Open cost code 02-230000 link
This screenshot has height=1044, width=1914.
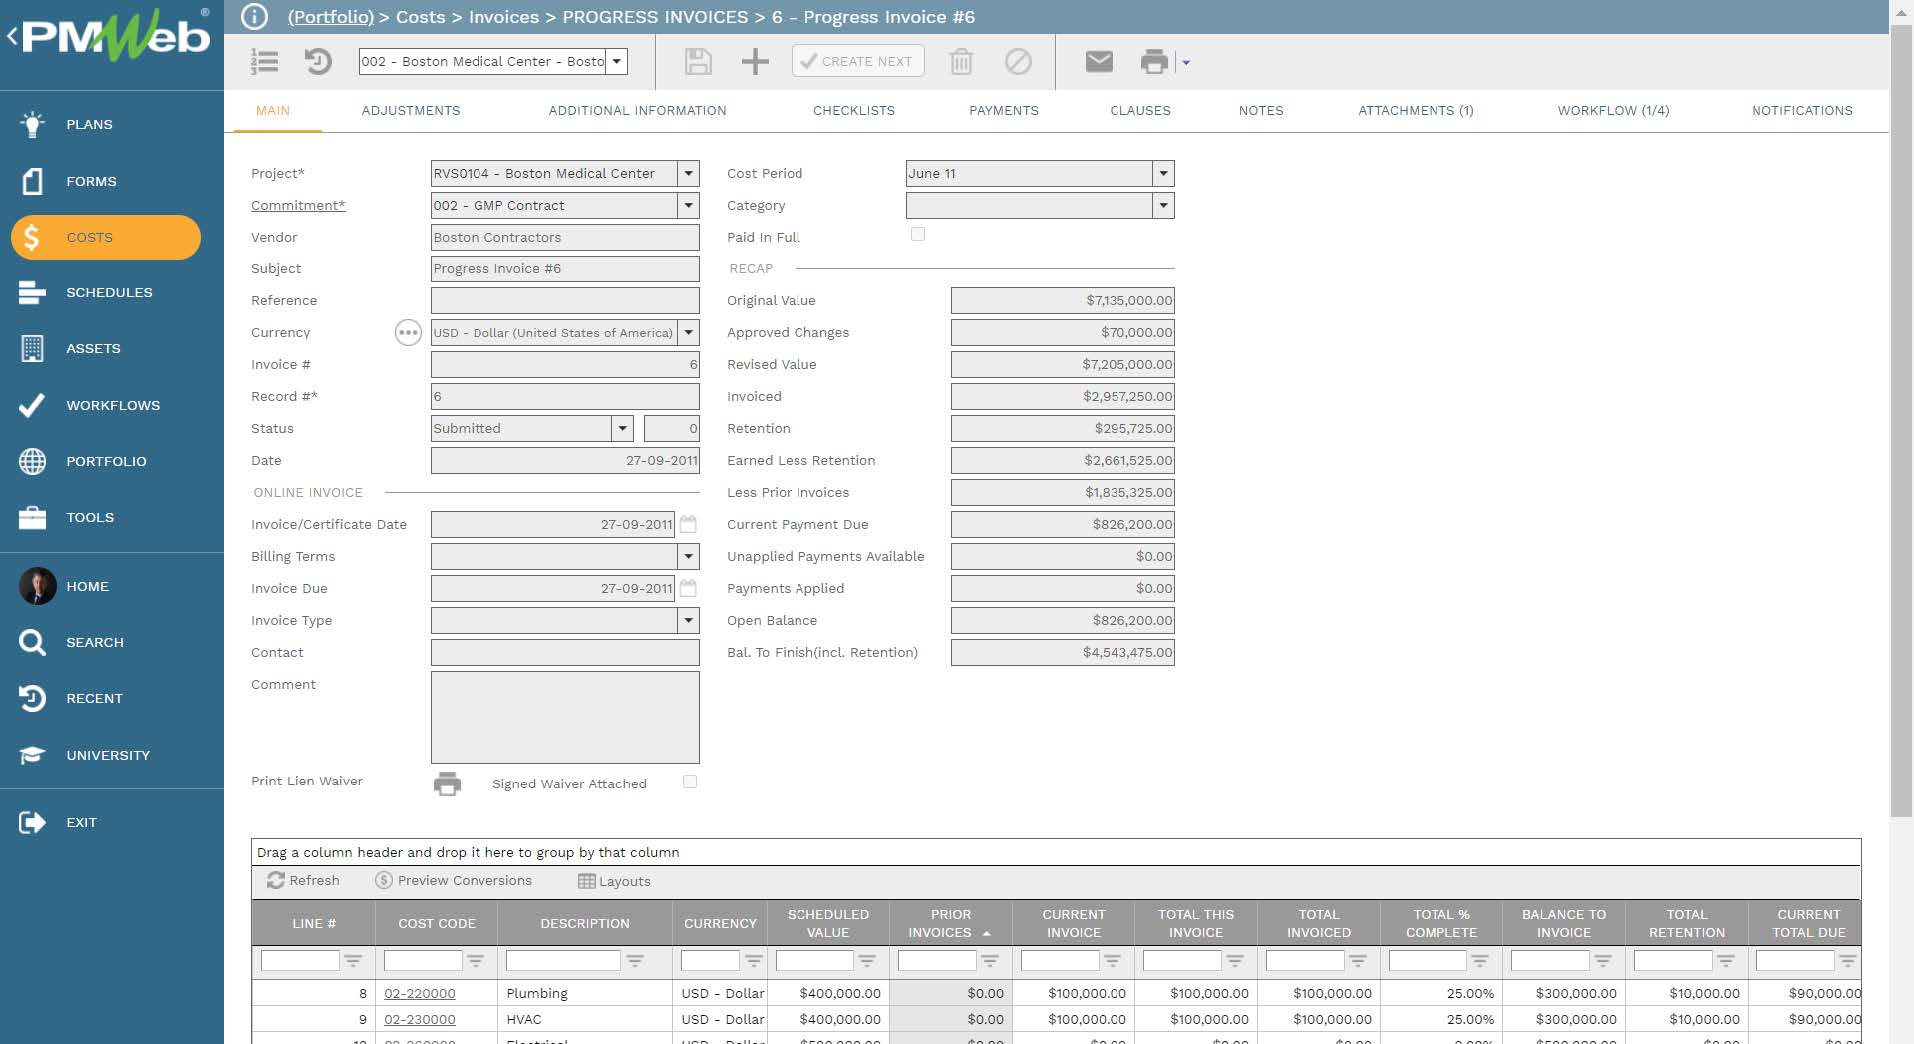420,1019
